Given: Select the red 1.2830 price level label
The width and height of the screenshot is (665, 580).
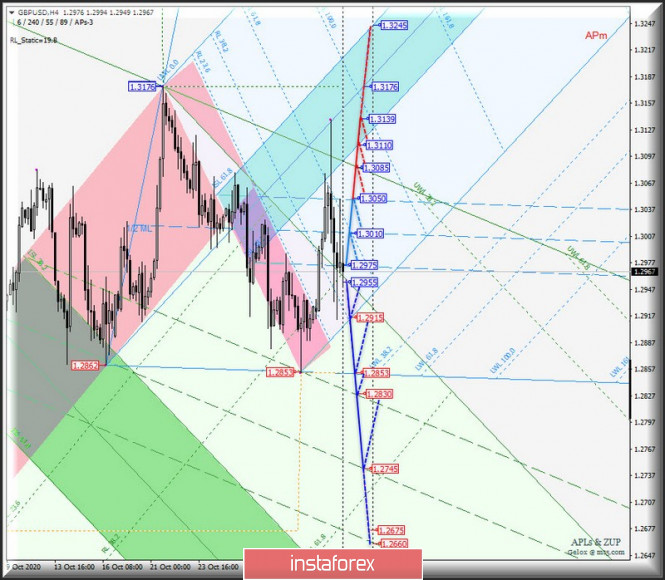Looking at the screenshot, I should [x=379, y=394].
